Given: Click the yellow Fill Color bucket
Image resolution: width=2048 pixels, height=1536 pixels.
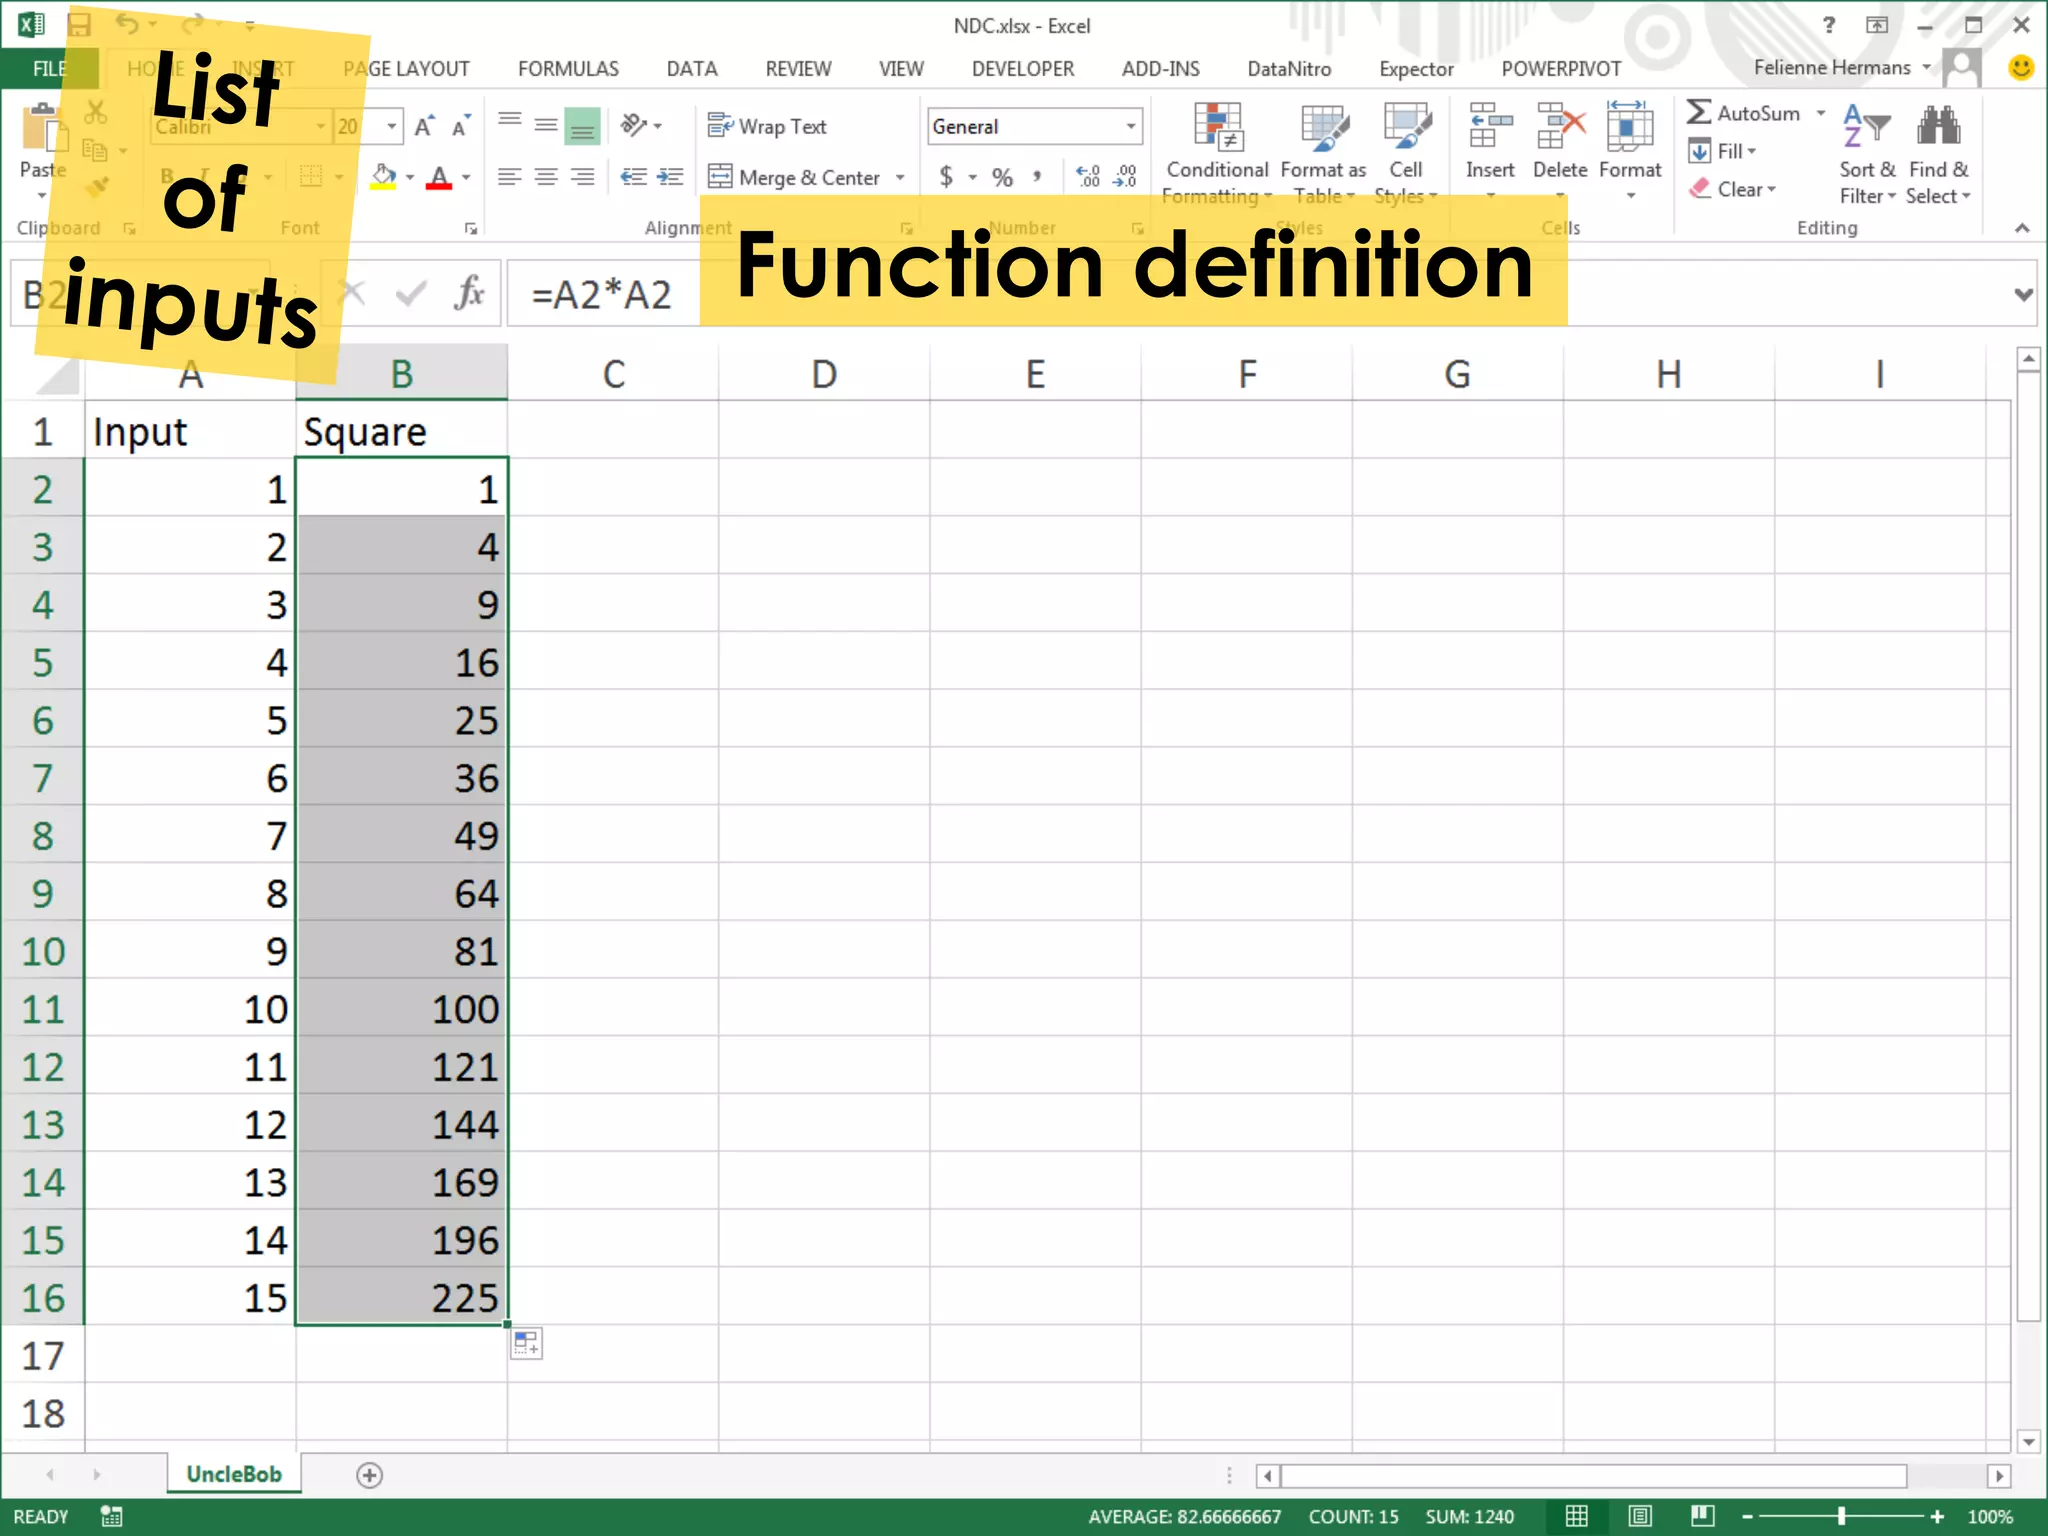Looking at the screenshot, I should [x=383, y=178].
